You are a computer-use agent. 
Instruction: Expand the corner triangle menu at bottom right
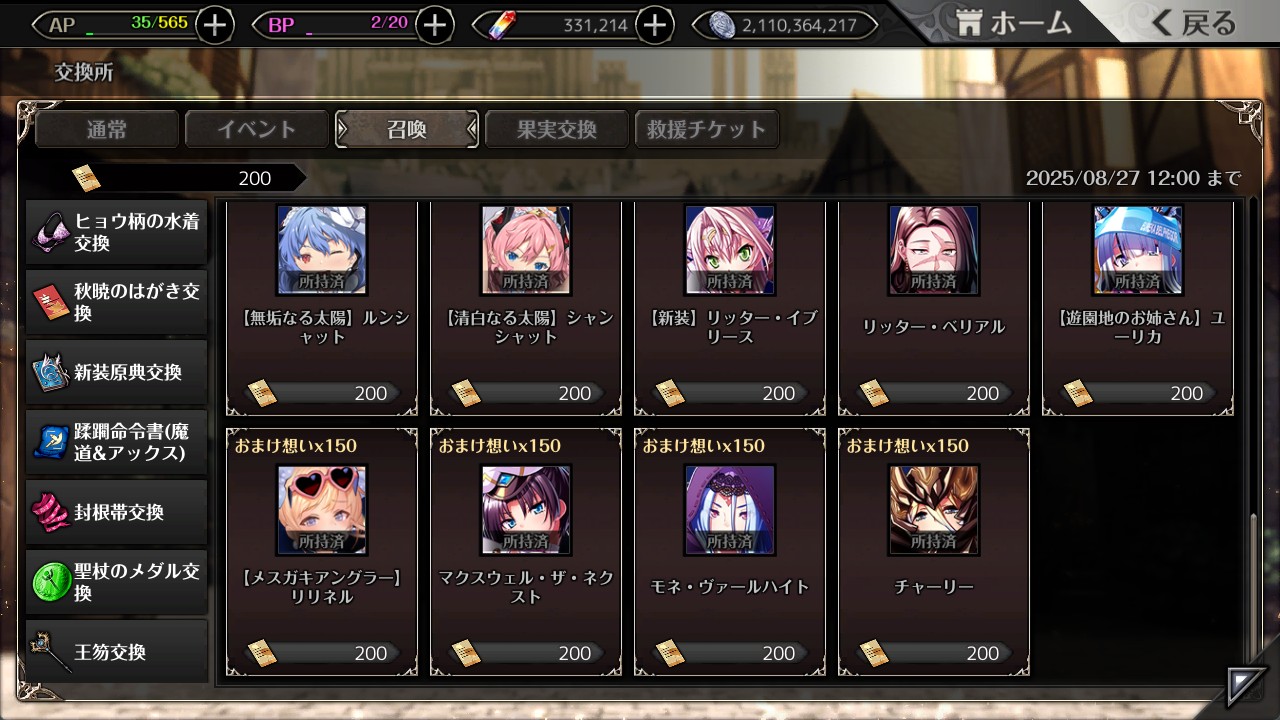click(x=1246, y=686)
